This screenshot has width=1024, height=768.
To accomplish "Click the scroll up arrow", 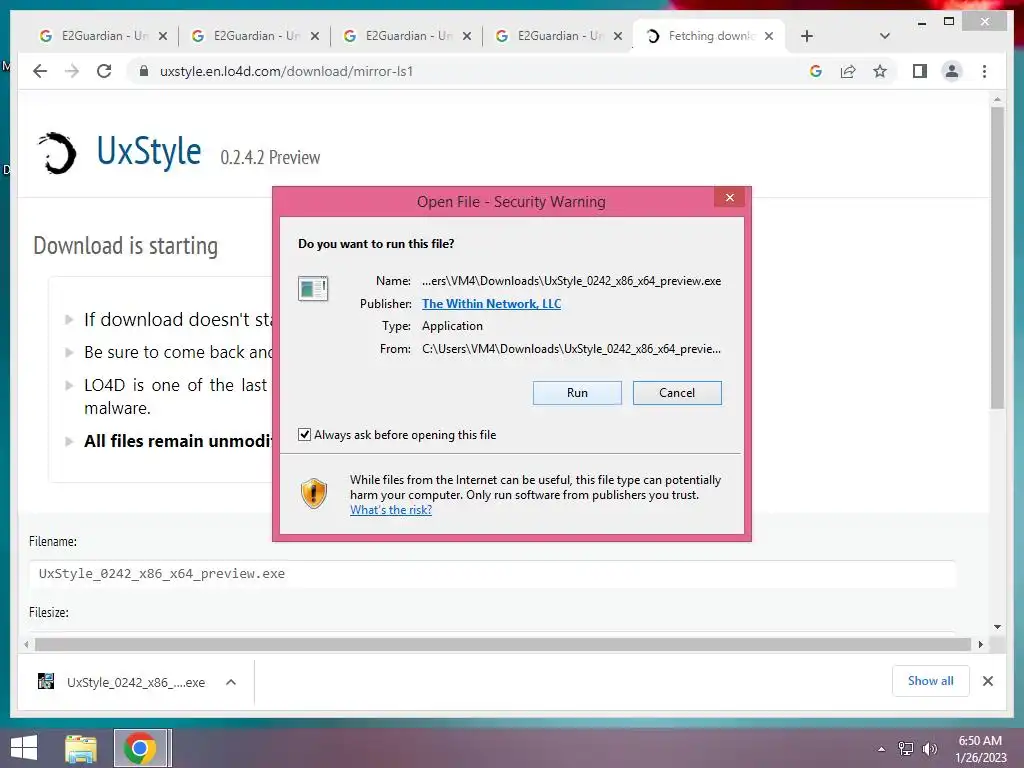I will [x=997, y=99].
